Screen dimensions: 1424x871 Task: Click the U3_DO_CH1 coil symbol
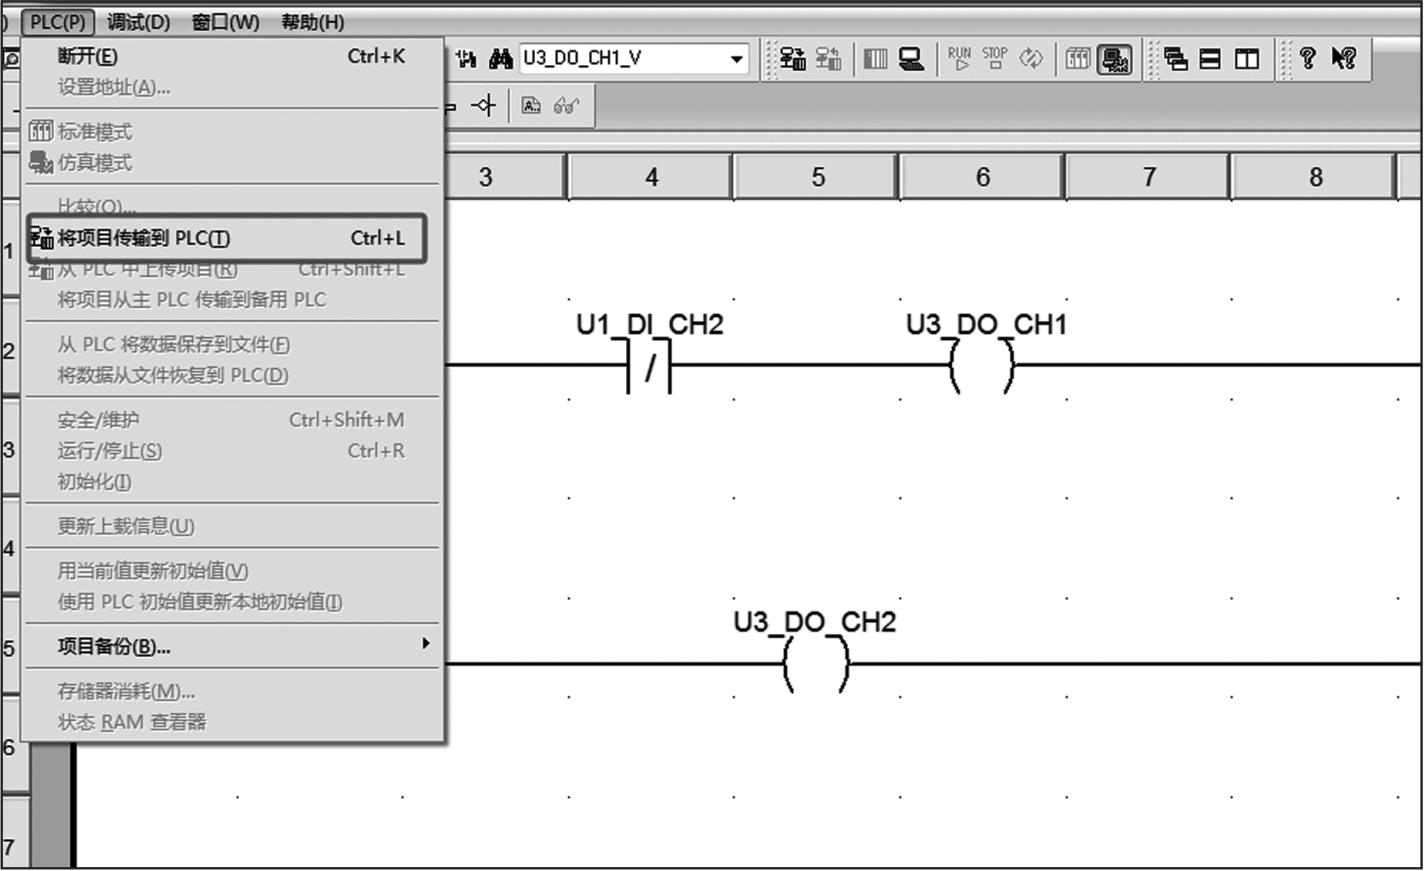981,367
